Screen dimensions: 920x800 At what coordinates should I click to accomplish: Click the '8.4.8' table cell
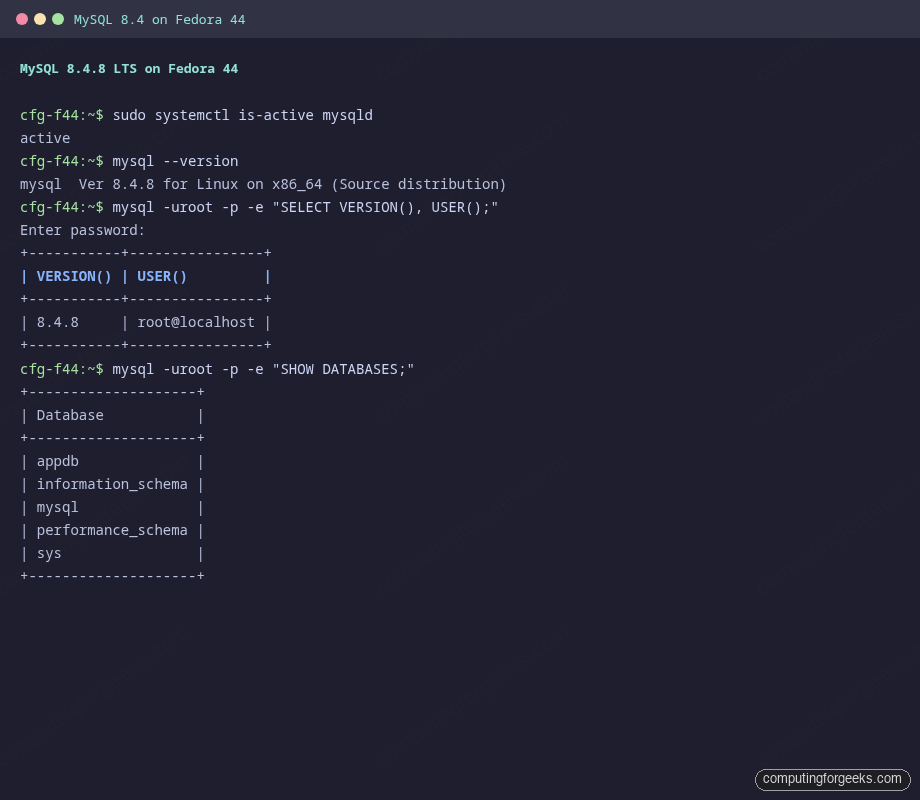pyautogui.click(x=58, y=322)
